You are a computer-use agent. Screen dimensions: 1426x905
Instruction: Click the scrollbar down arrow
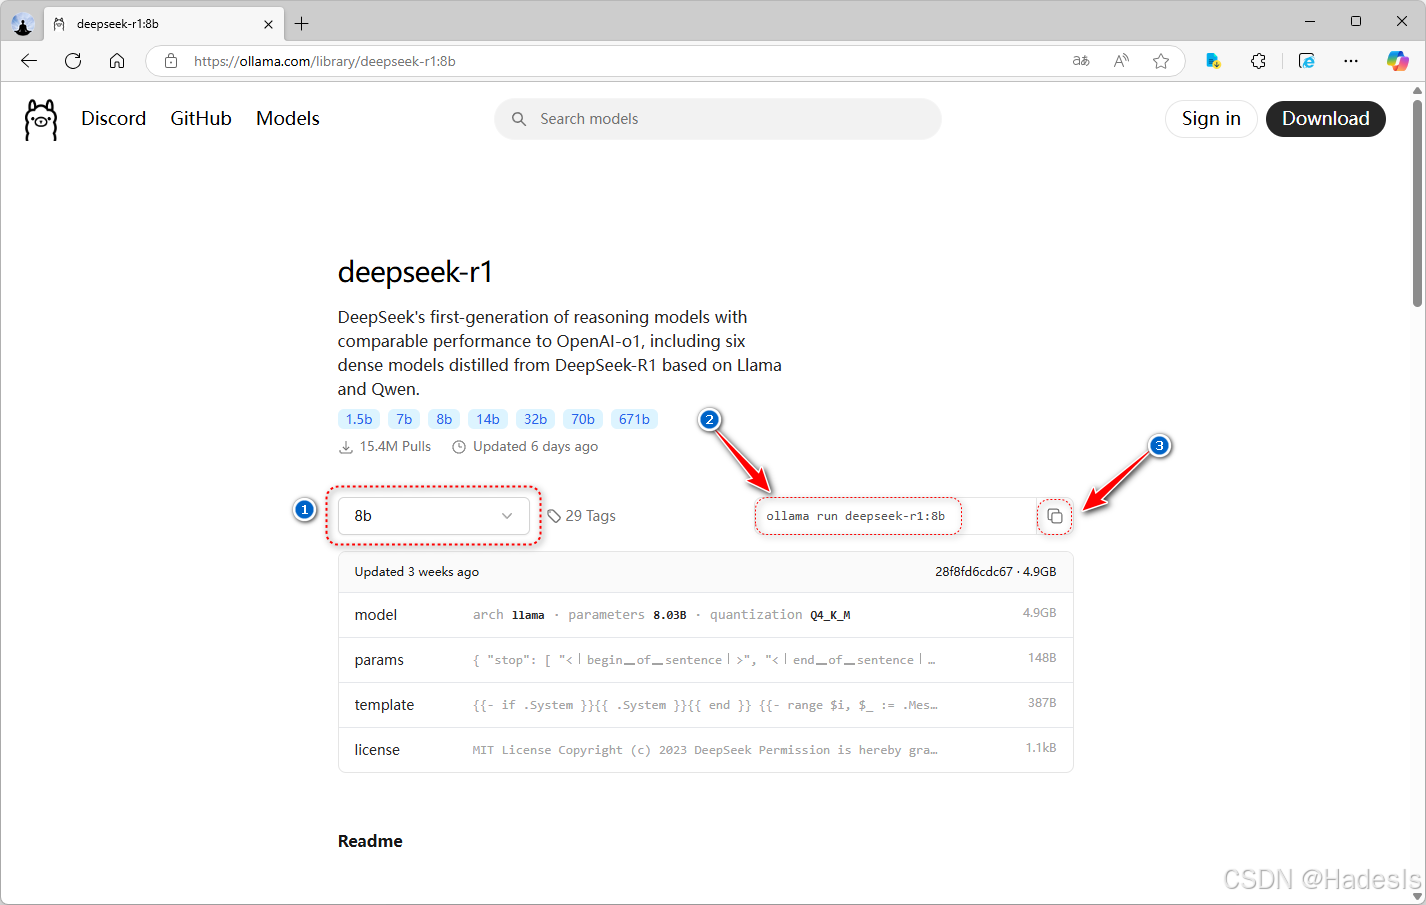pyautogui.click(x=1417, y=897)
